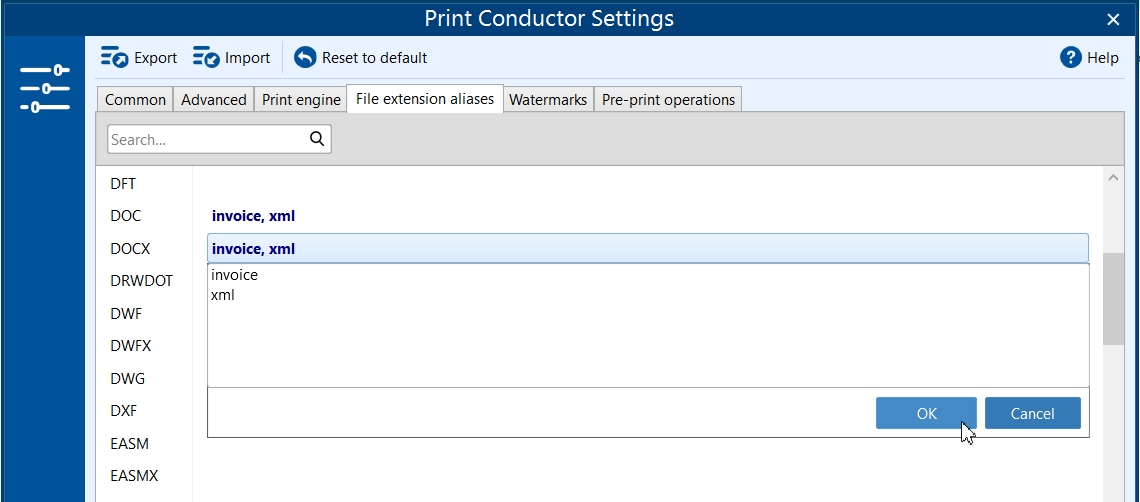This screenshot has width=1140, height=502.
Task: Switch to the Common tab
Action: tap(135, 100)
